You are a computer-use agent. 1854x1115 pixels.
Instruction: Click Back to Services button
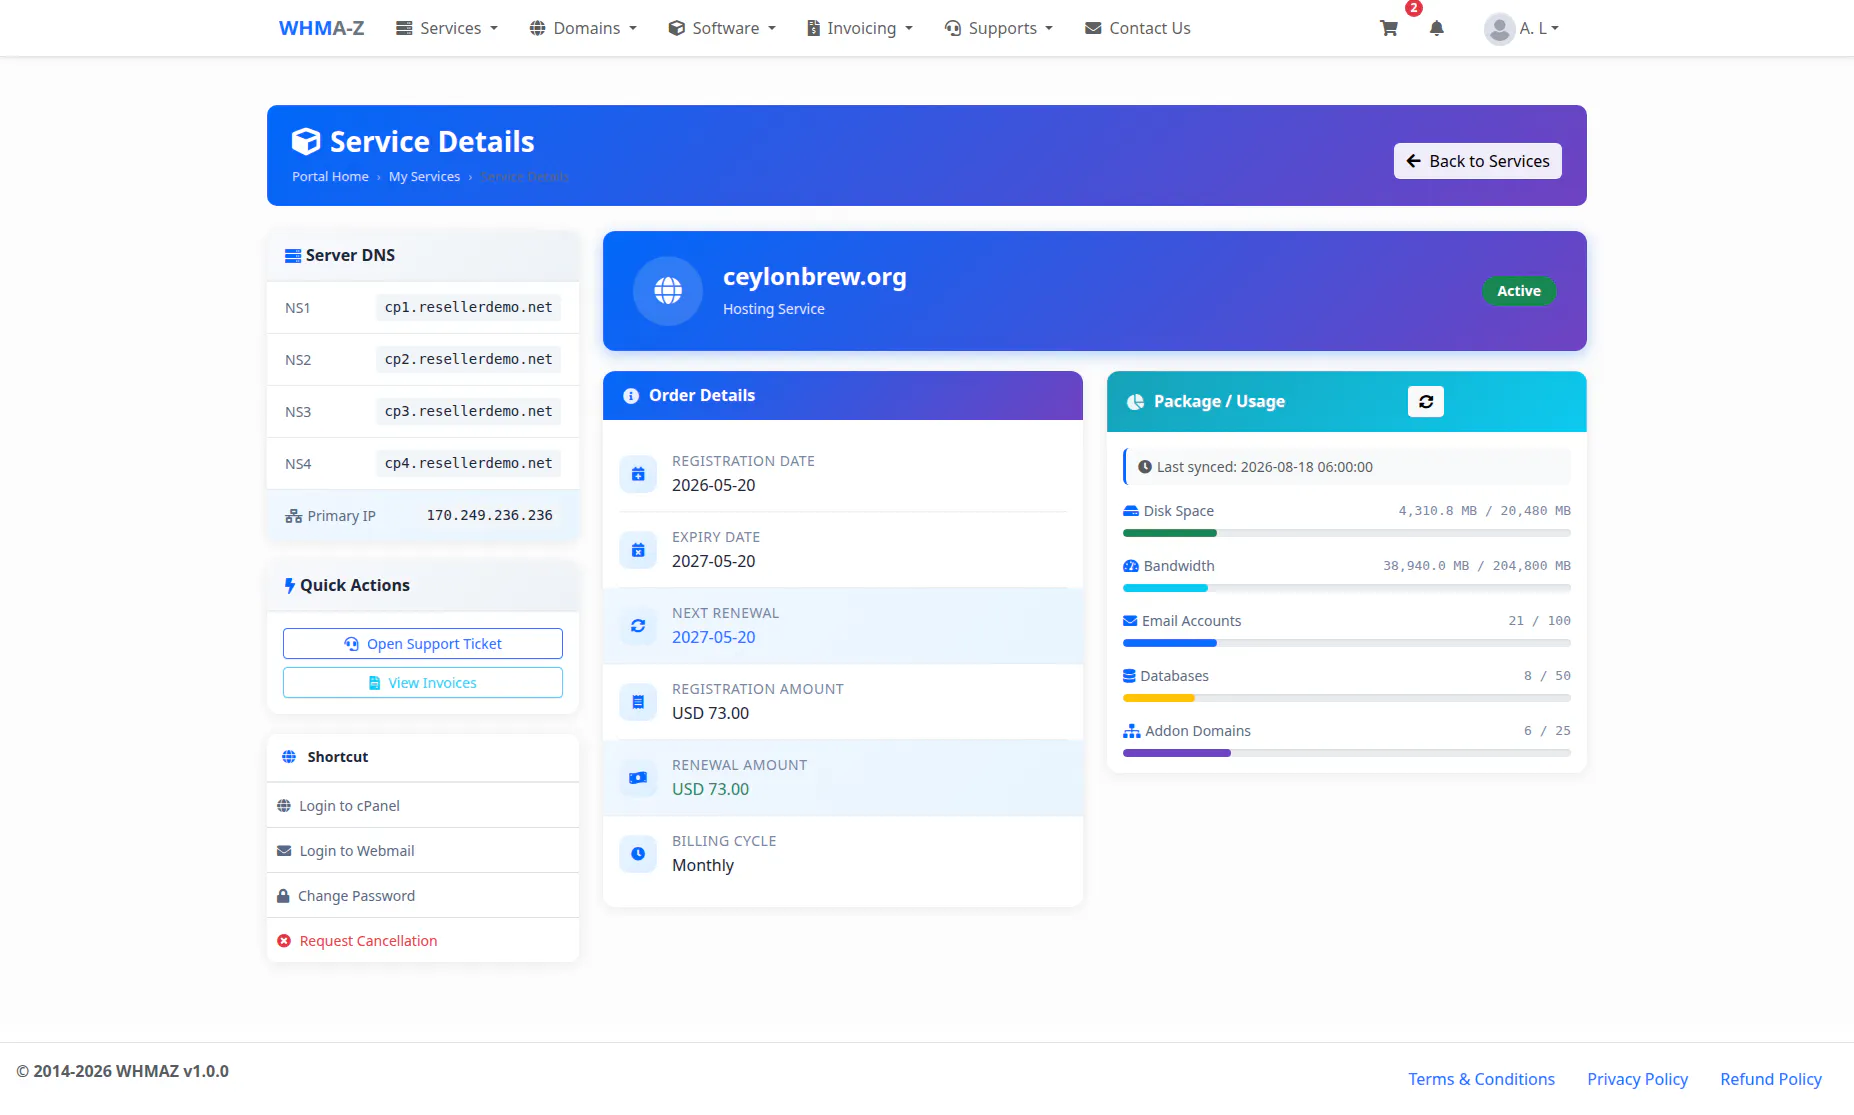click(1477, 161)
